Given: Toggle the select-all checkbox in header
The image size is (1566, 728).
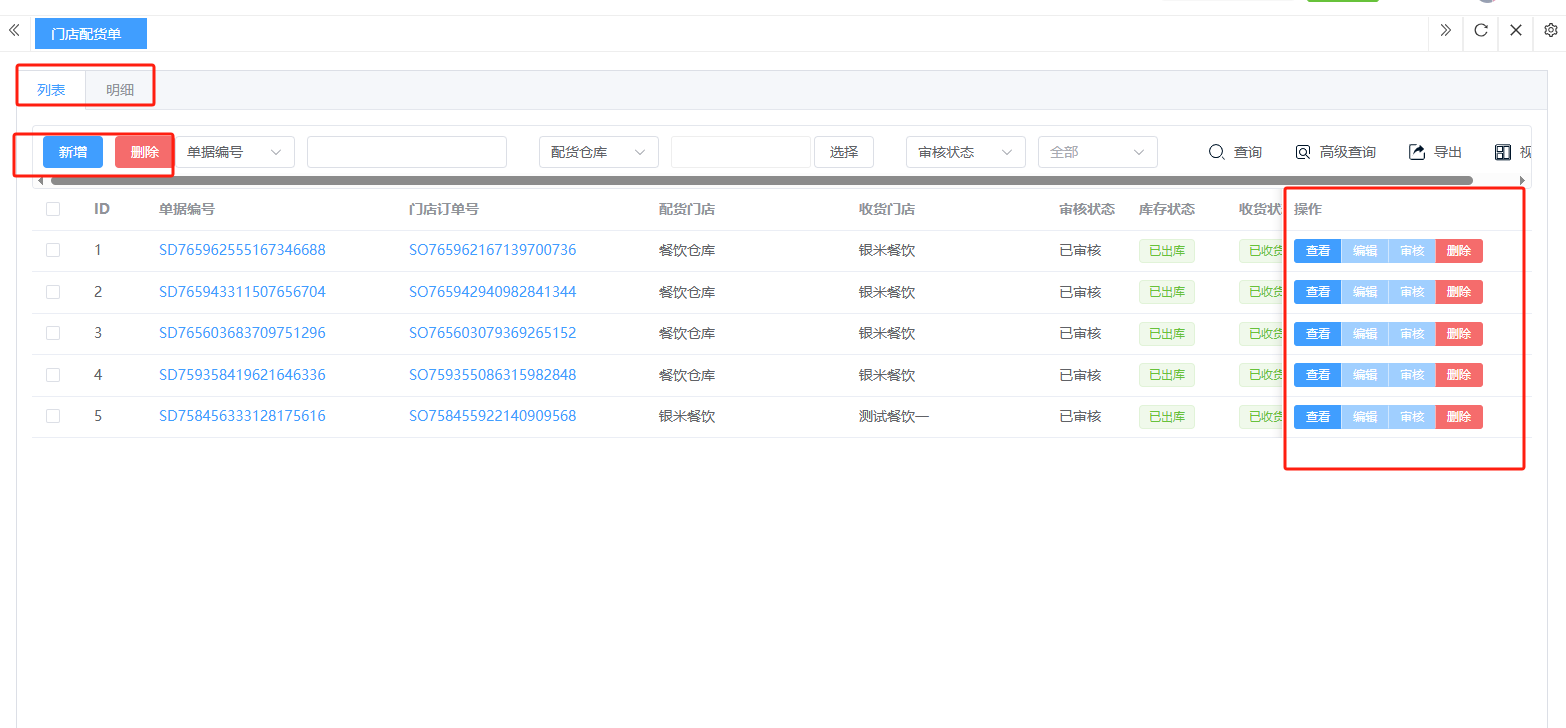Looking at the screenshot, I should pyautogui.click(x=53, y=209).
